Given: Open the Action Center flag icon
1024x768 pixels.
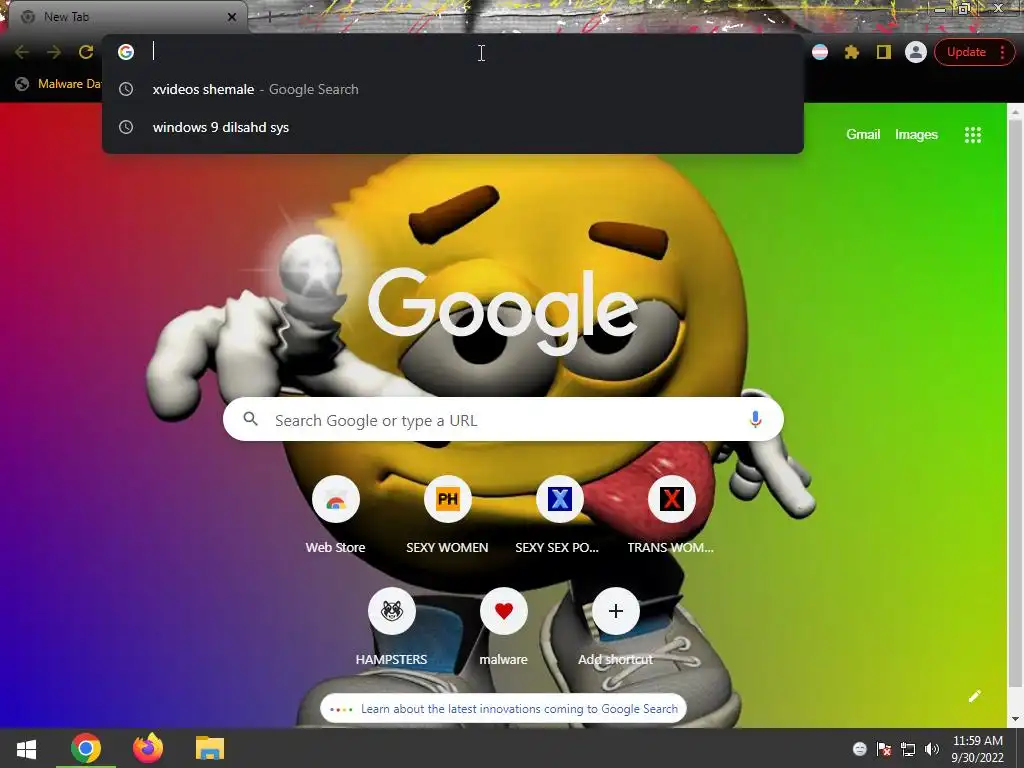Looking at the screenshot, I should pos(884,749).
